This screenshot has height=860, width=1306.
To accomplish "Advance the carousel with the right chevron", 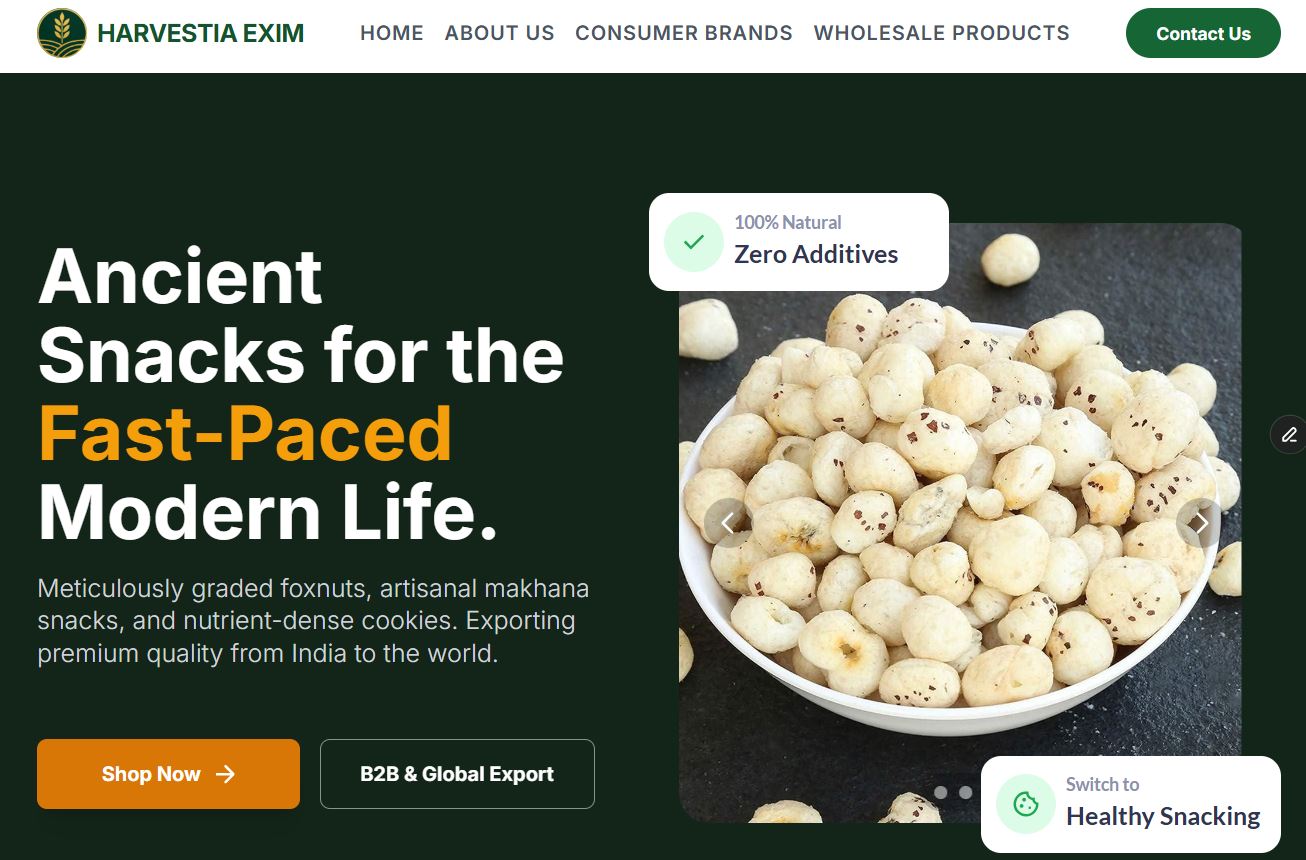I will point(1198,522).
